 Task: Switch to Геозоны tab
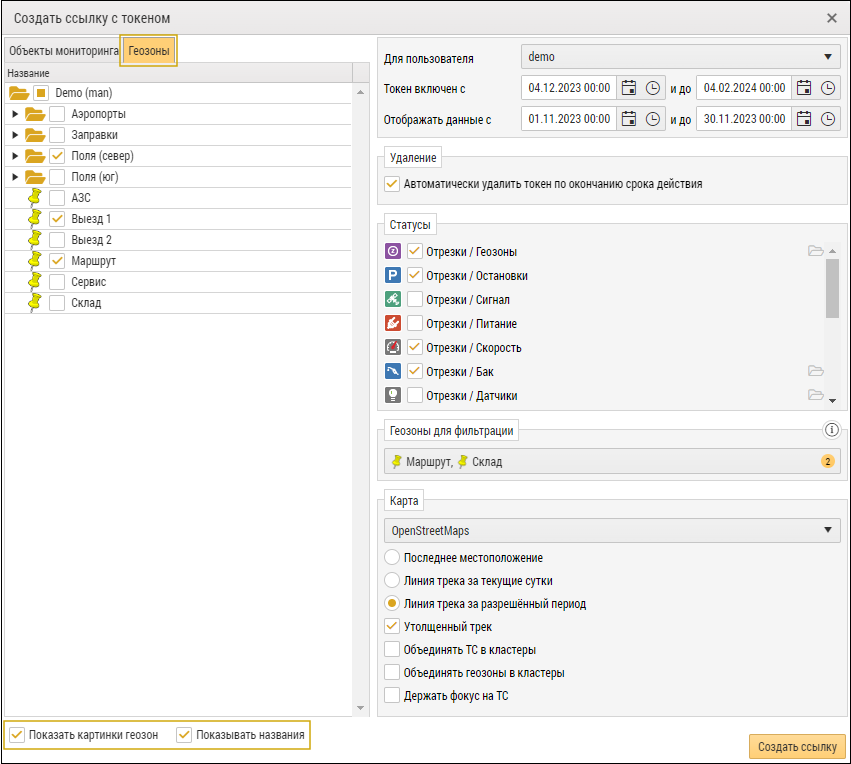click(x=149, y=51)
